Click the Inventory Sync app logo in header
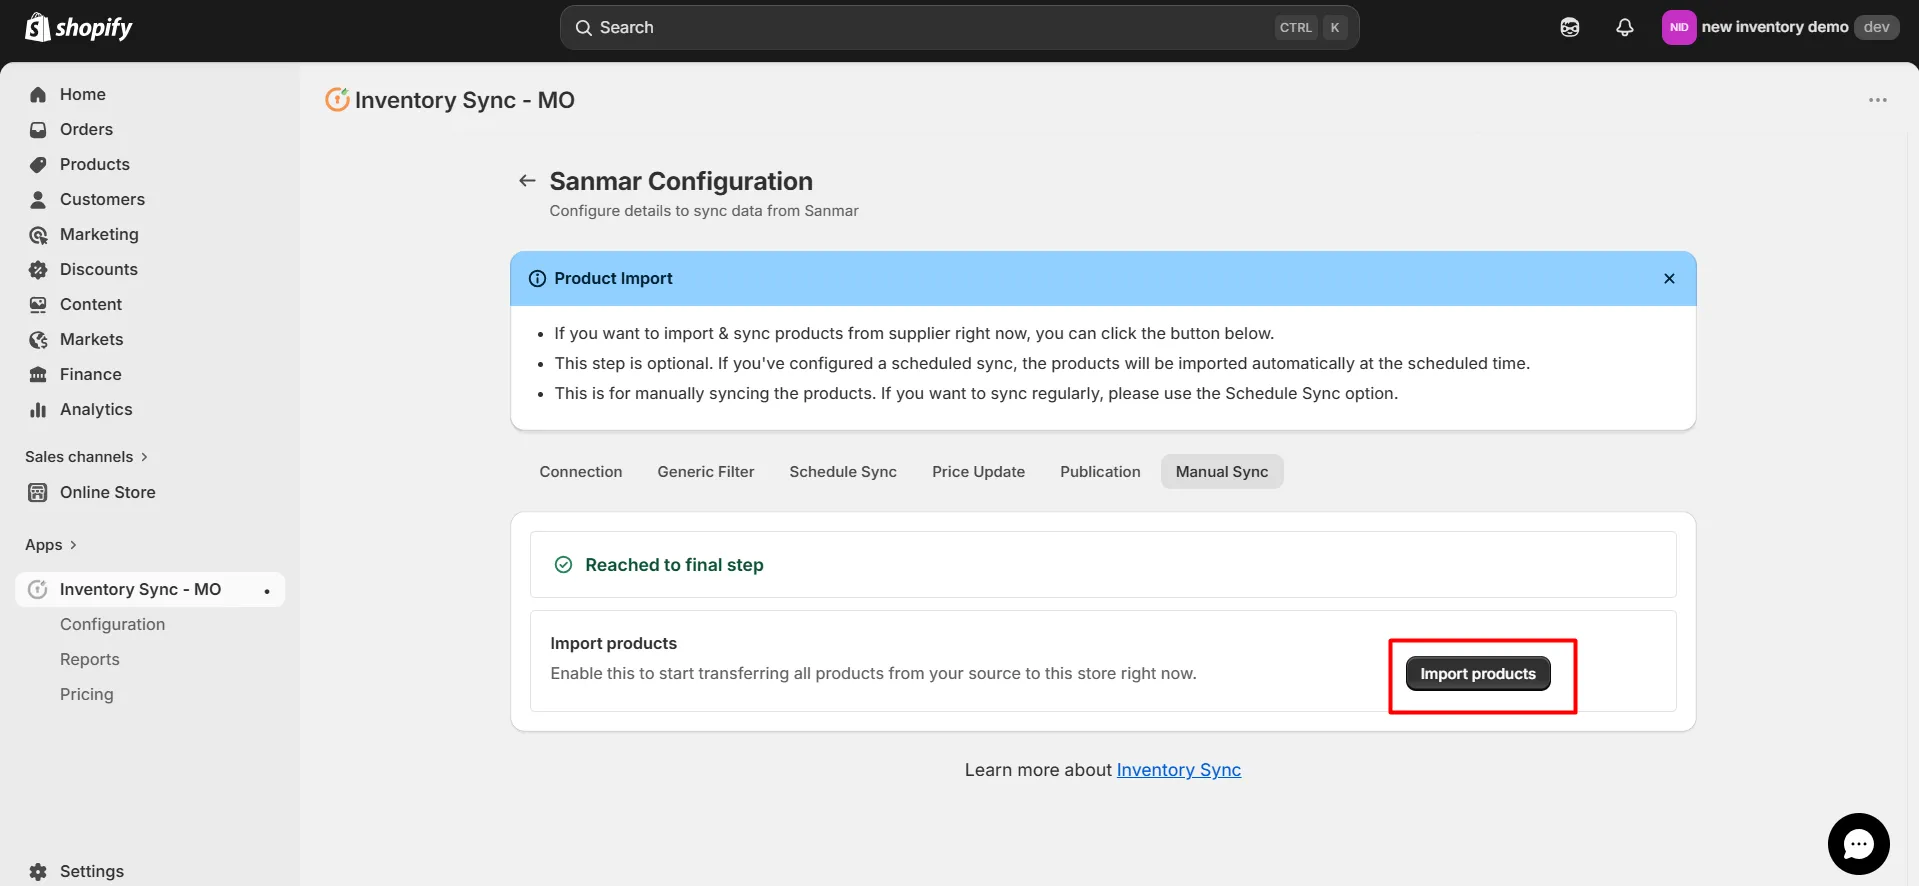The height and width of the screenshot is (886, 1919). 337,100
